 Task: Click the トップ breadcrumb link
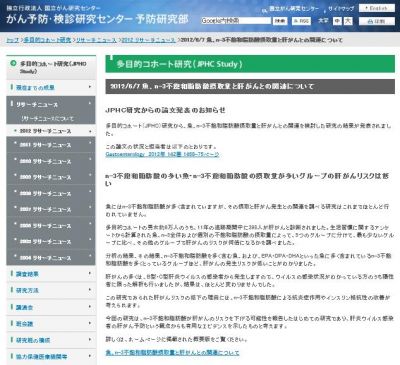[x=13, y=40]
